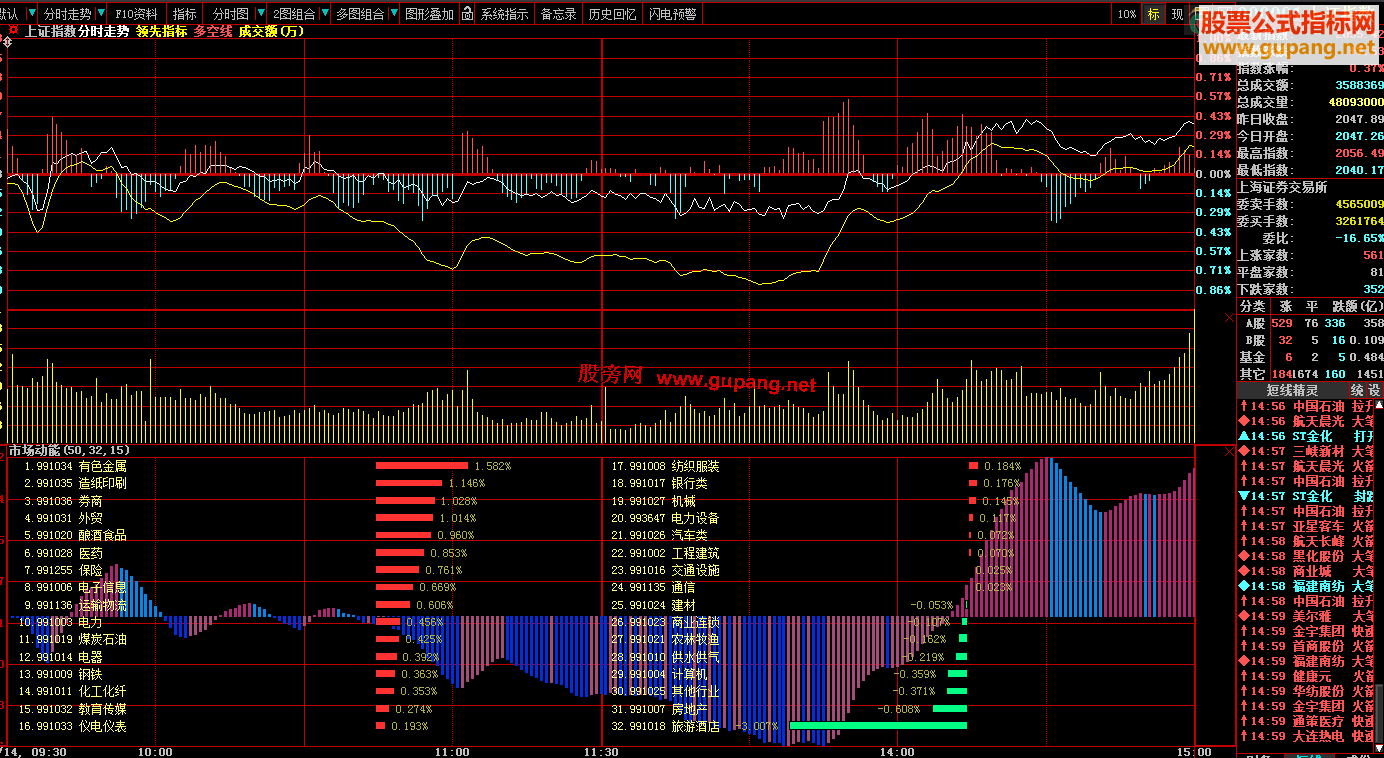
Task: Click the red arrow icon beside 14:59 华纺股份
Action: (x=1243, y=692)
